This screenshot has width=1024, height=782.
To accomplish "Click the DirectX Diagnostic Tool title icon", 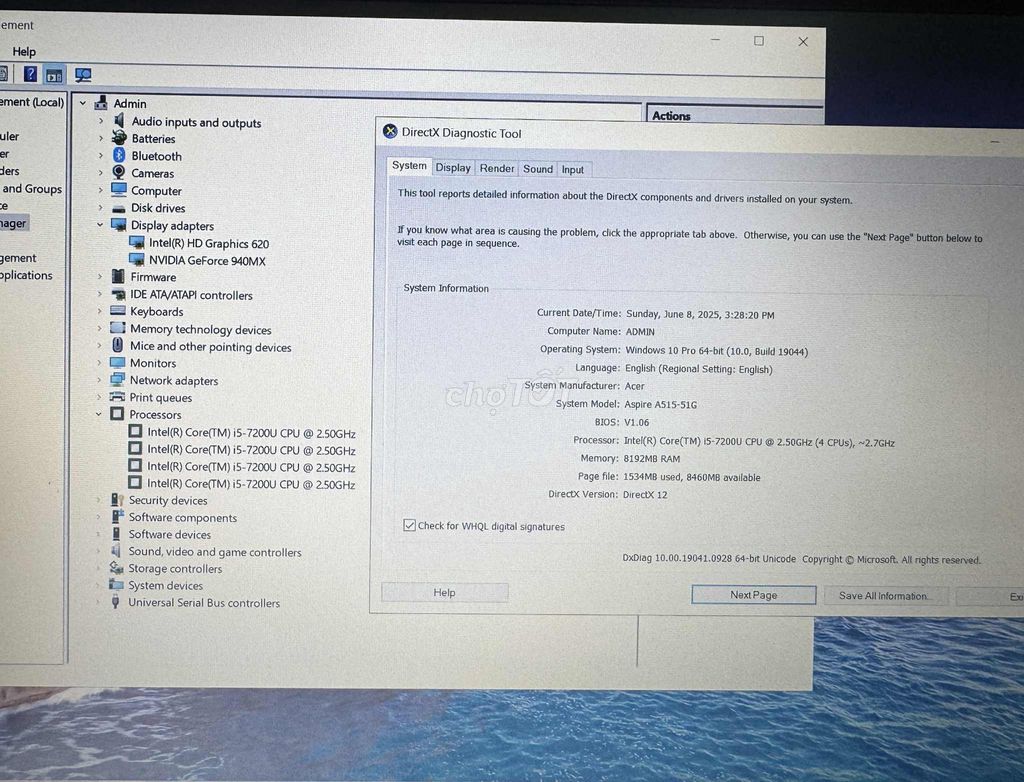I will [x=390, y=131].
